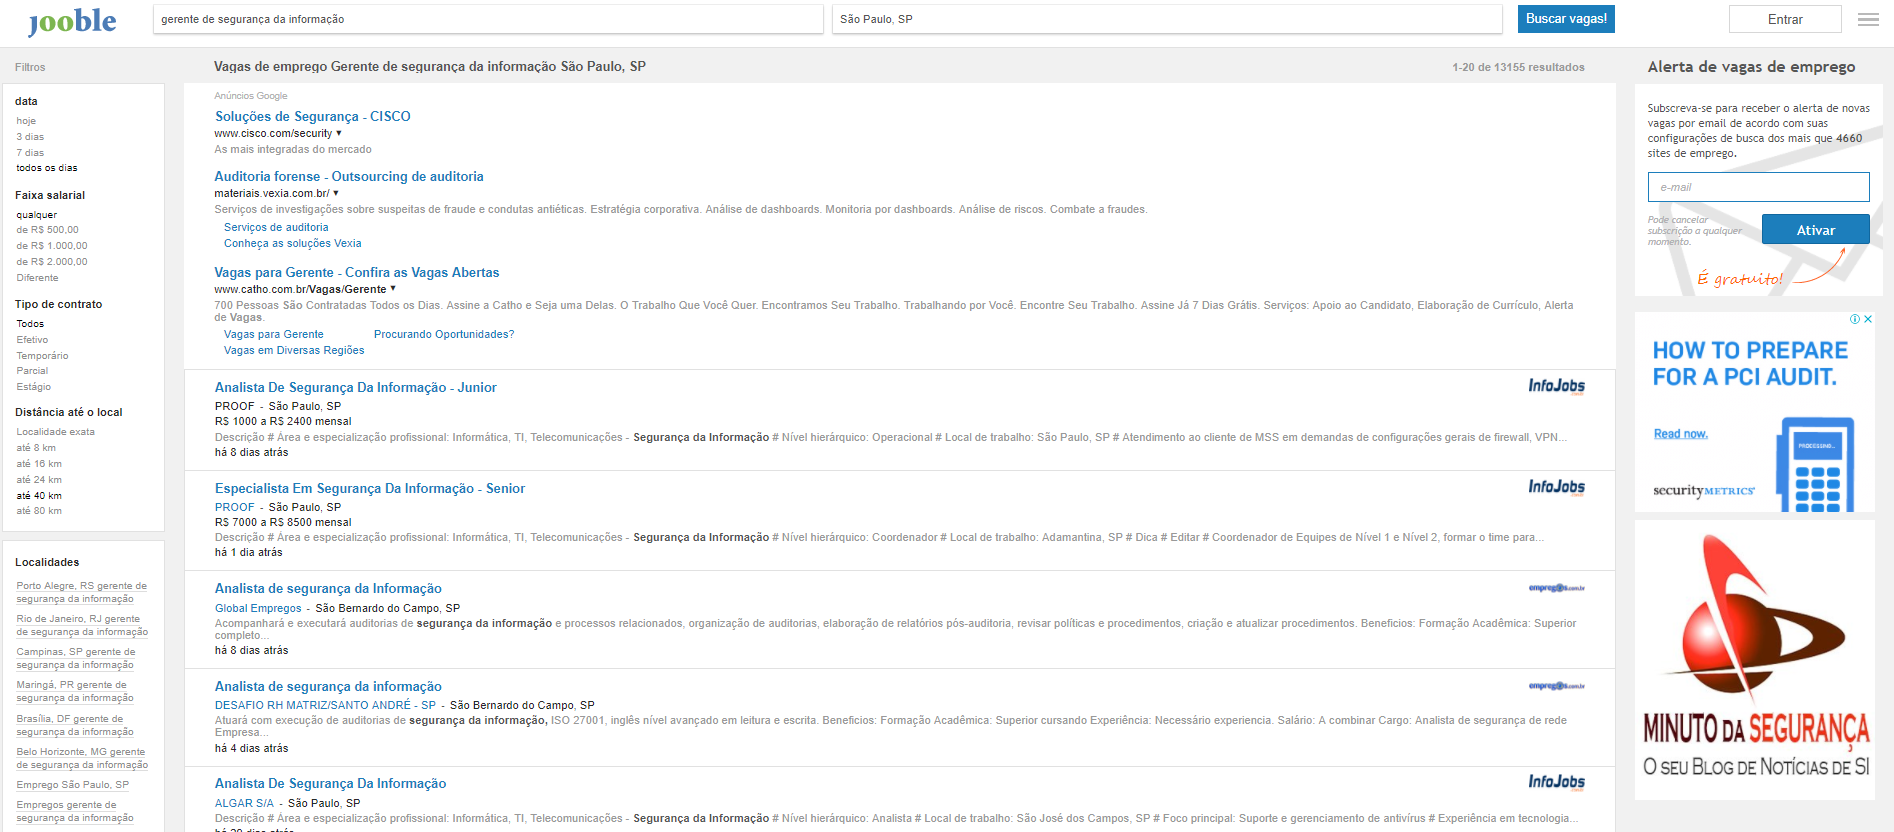Viewport: 1894px width, 832px height.
Task: Click the Entrar button
Action: (x=1785, y=19)
